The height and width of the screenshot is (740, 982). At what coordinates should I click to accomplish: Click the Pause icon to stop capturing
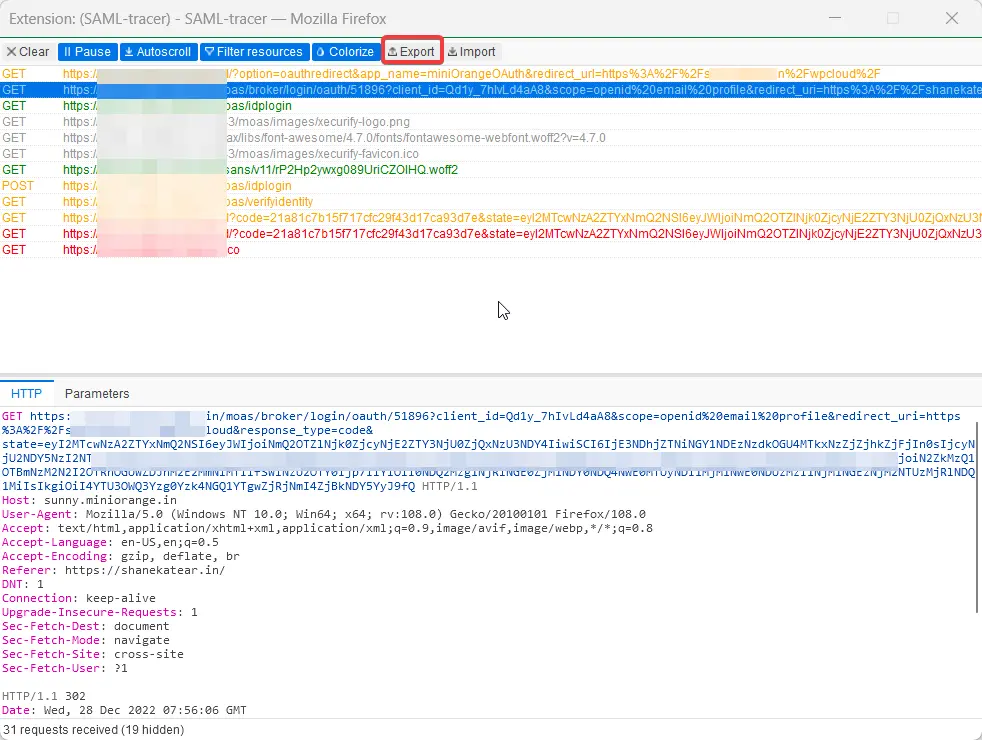coord(70,51)
